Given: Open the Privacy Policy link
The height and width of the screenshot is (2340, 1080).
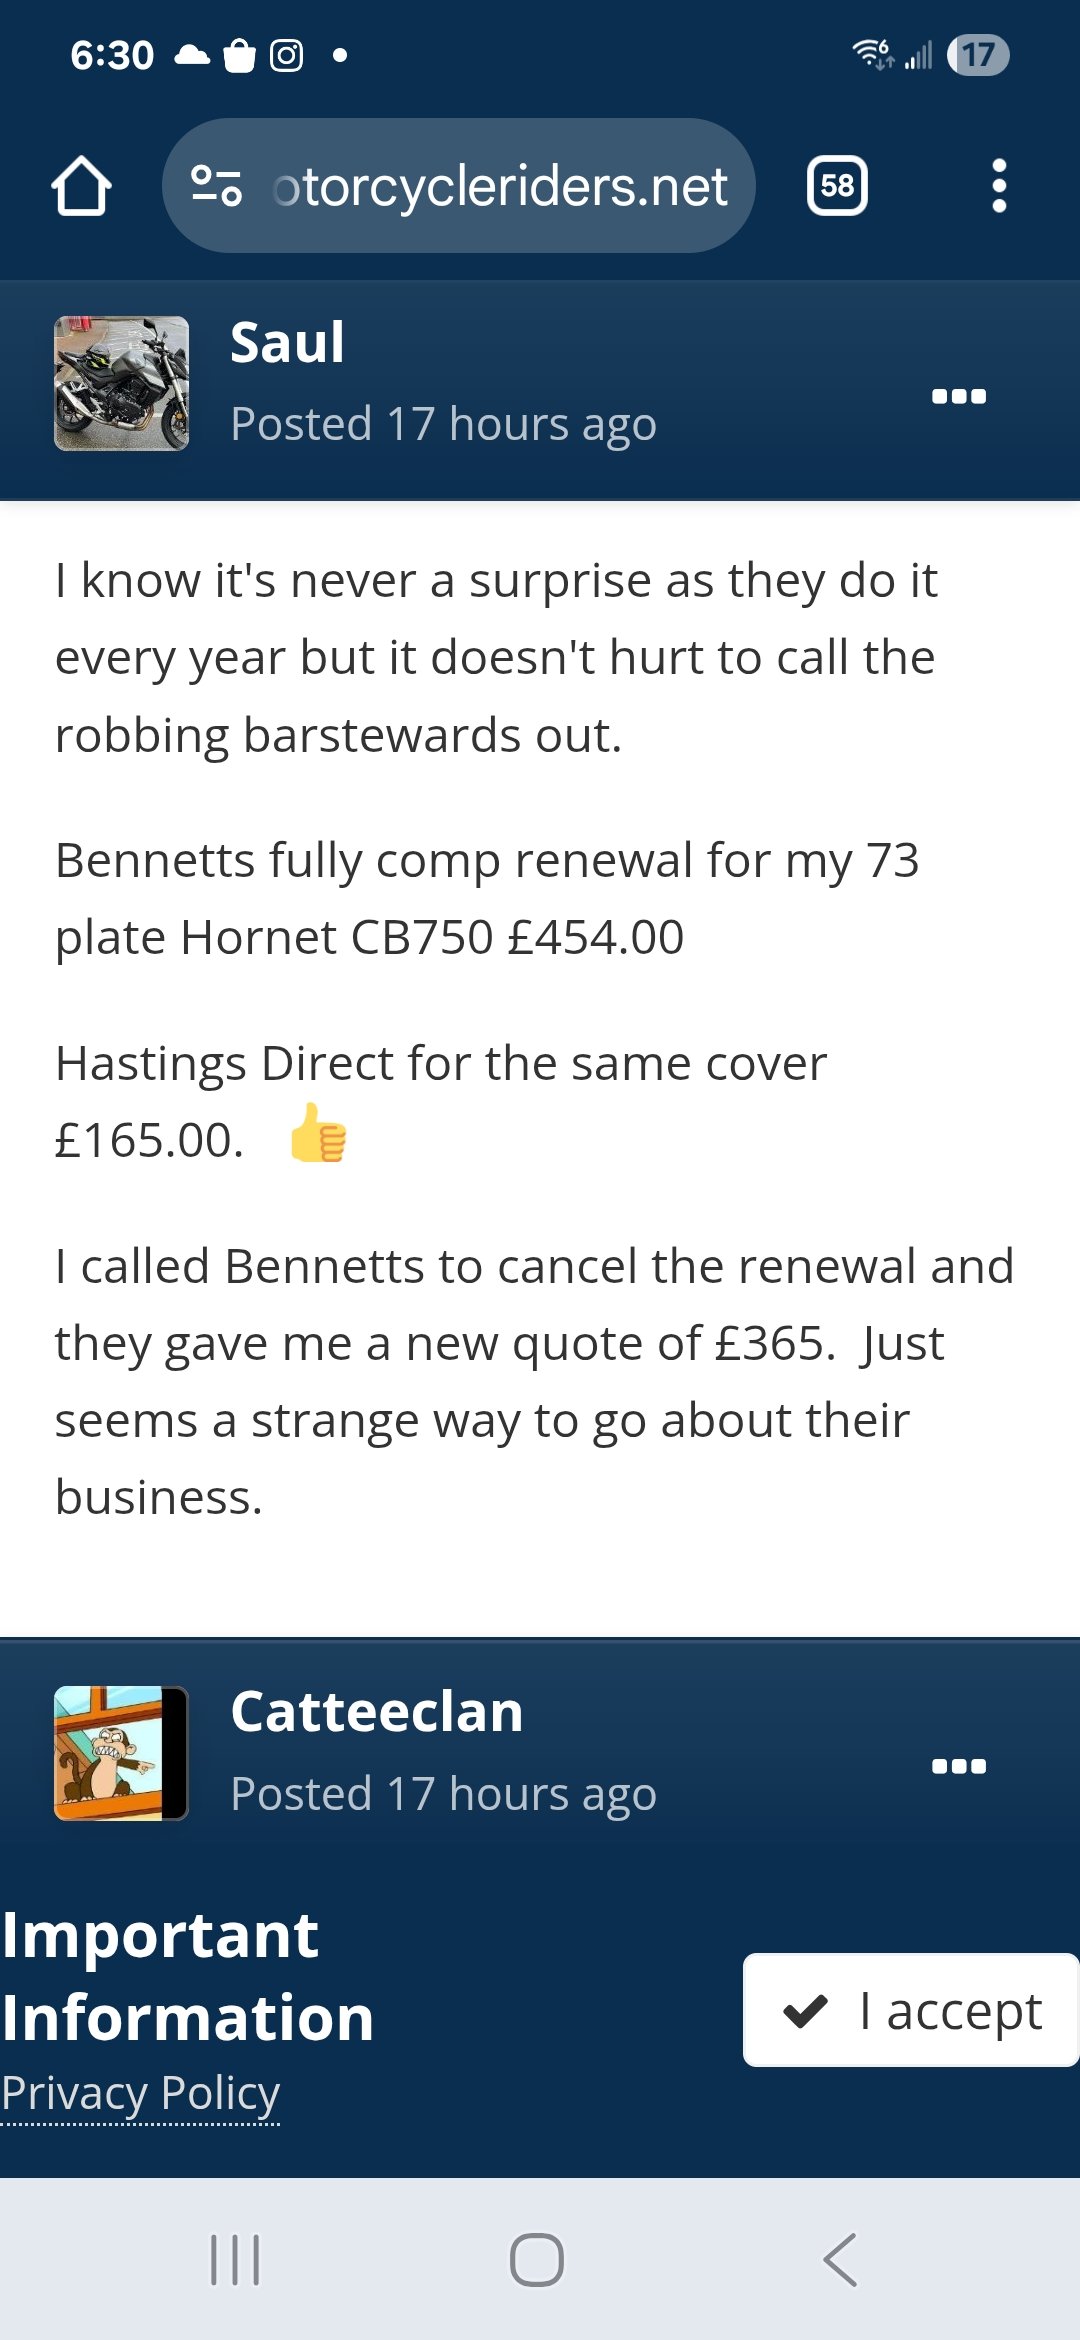Looking at the screenshot, I should (x=140, y=2092).
